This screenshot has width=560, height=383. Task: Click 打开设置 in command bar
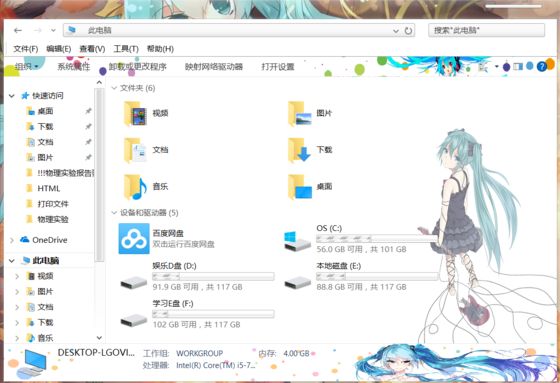point(278,66)
